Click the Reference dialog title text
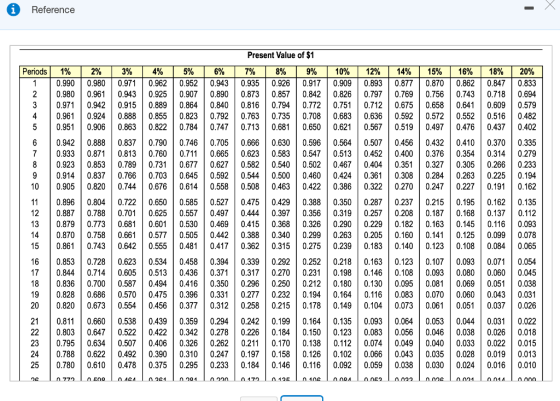The image size is (560, 401). (x=53, y=10)
